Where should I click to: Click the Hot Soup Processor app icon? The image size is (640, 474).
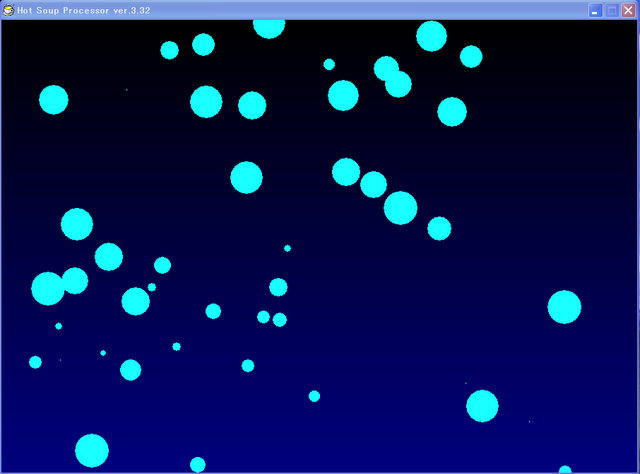pos(8,11)
